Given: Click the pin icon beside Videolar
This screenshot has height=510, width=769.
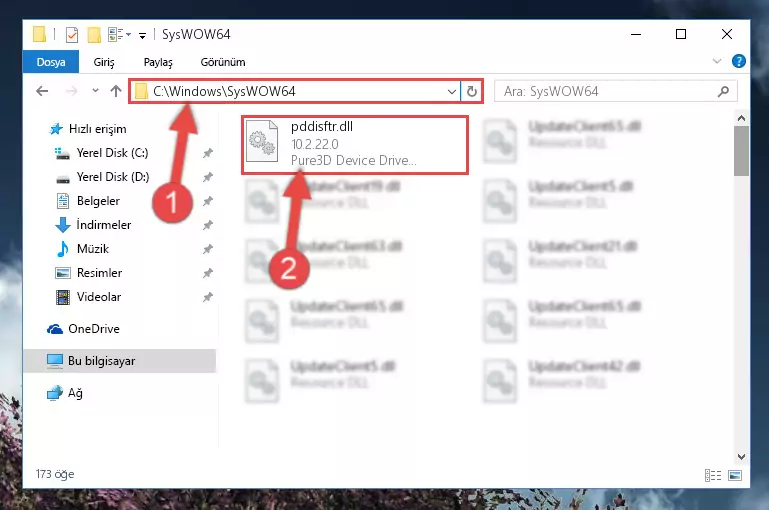Looking at the screenshot, I should 208,297.
